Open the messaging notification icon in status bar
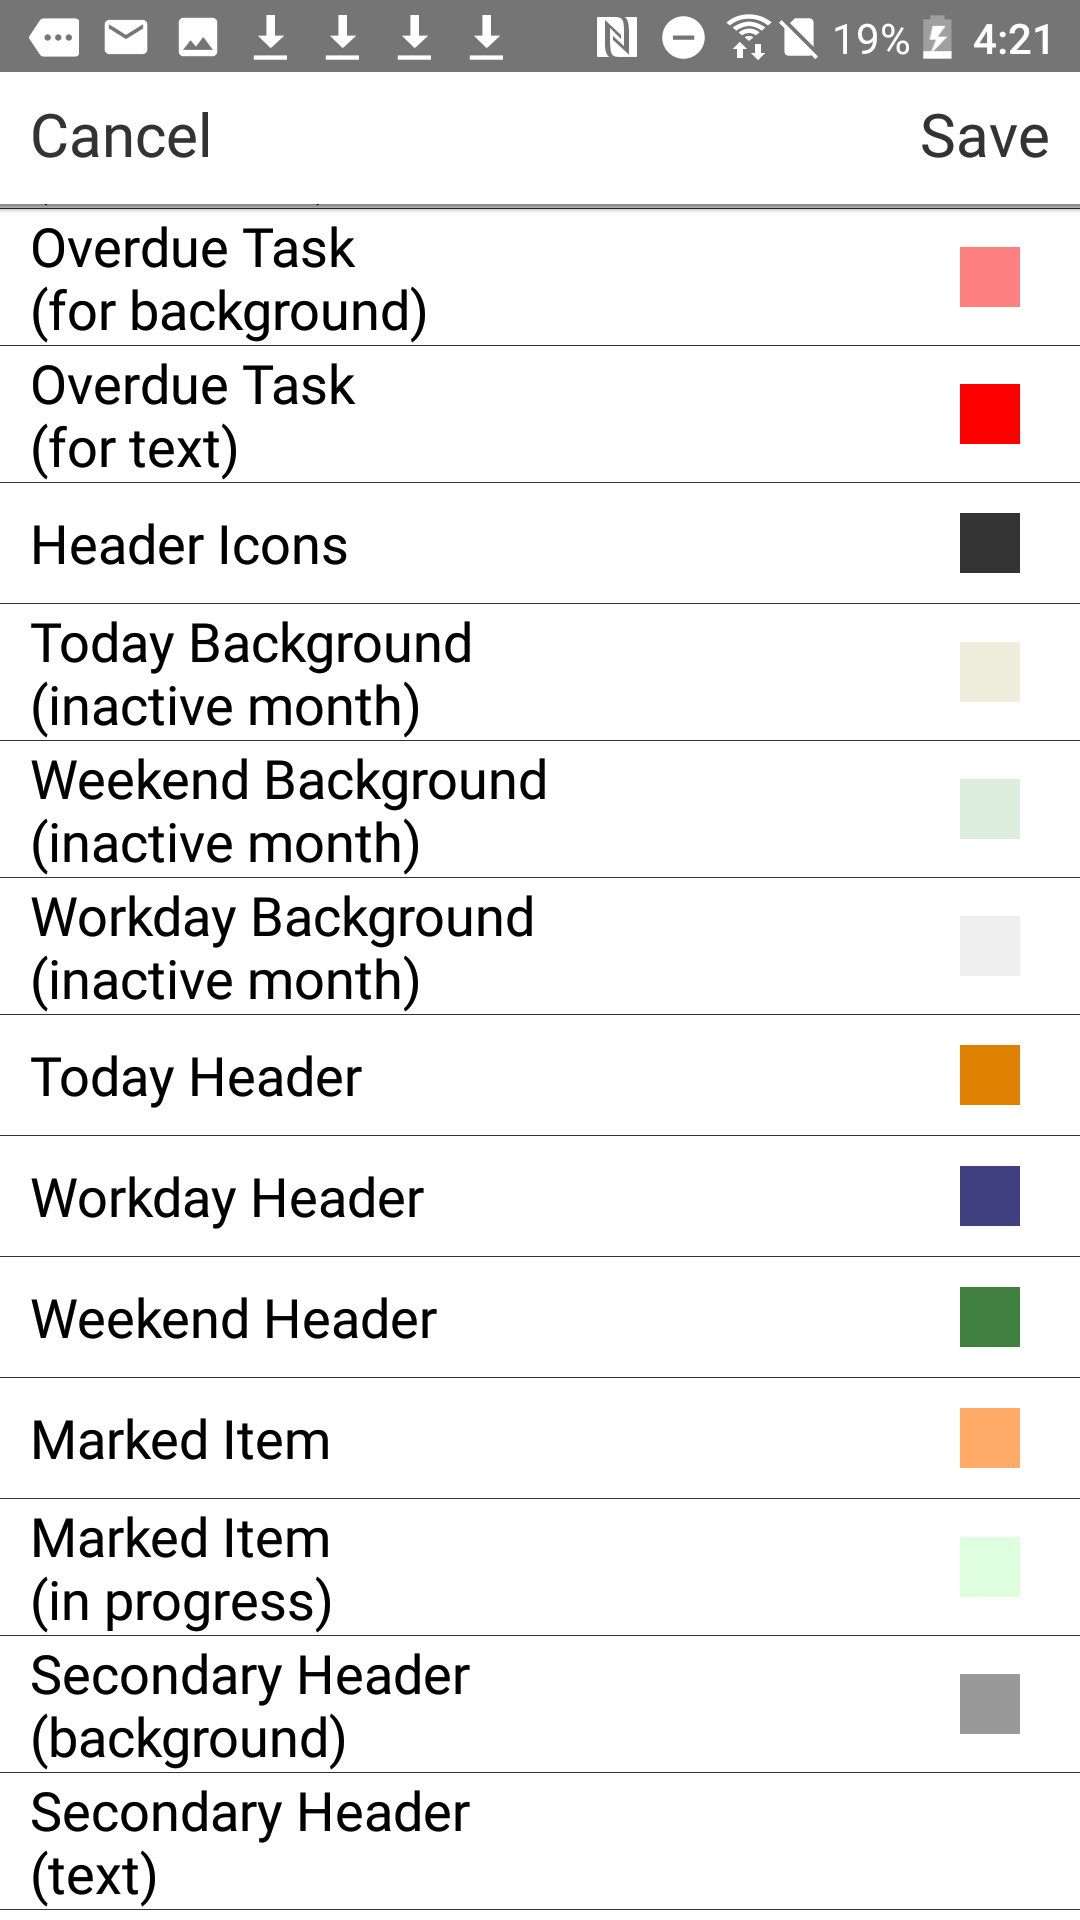The image size is (1080, 1920). (x=54, y=39)
